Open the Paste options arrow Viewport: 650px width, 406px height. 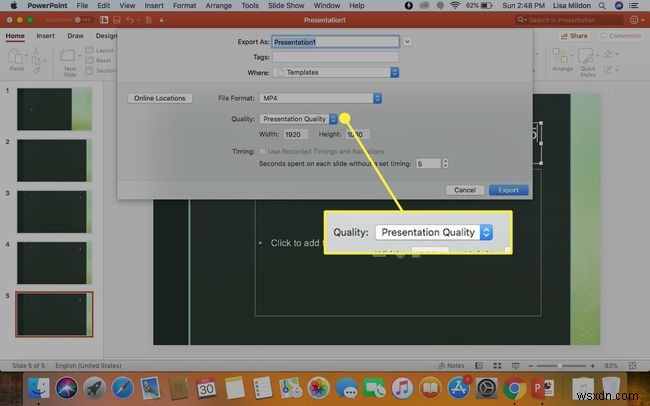pyautogui.click(x=26, y=55)
